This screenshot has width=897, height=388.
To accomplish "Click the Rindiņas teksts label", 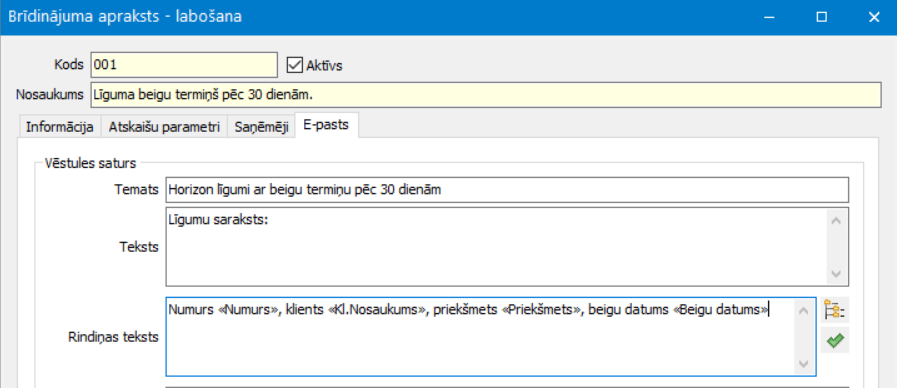I will click(x=113, y=337).
